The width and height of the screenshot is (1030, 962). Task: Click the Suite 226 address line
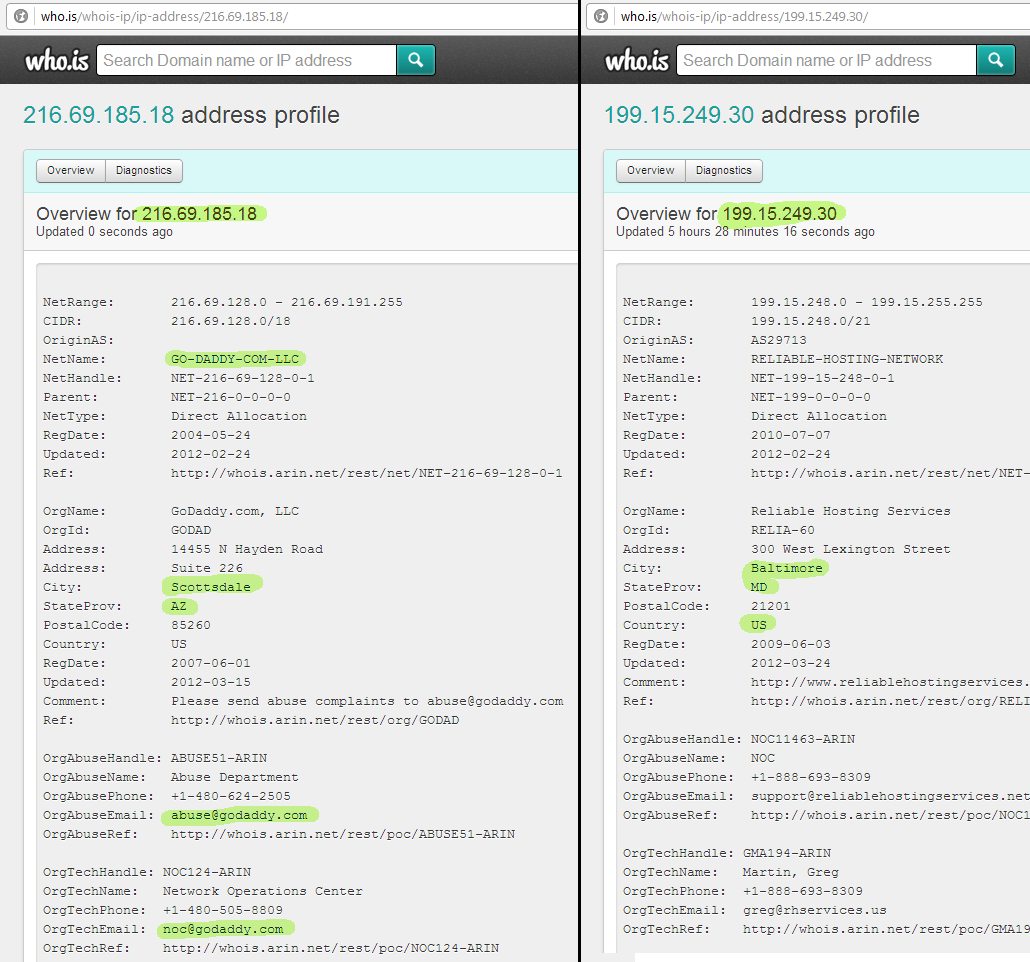(x=207, y=568)
